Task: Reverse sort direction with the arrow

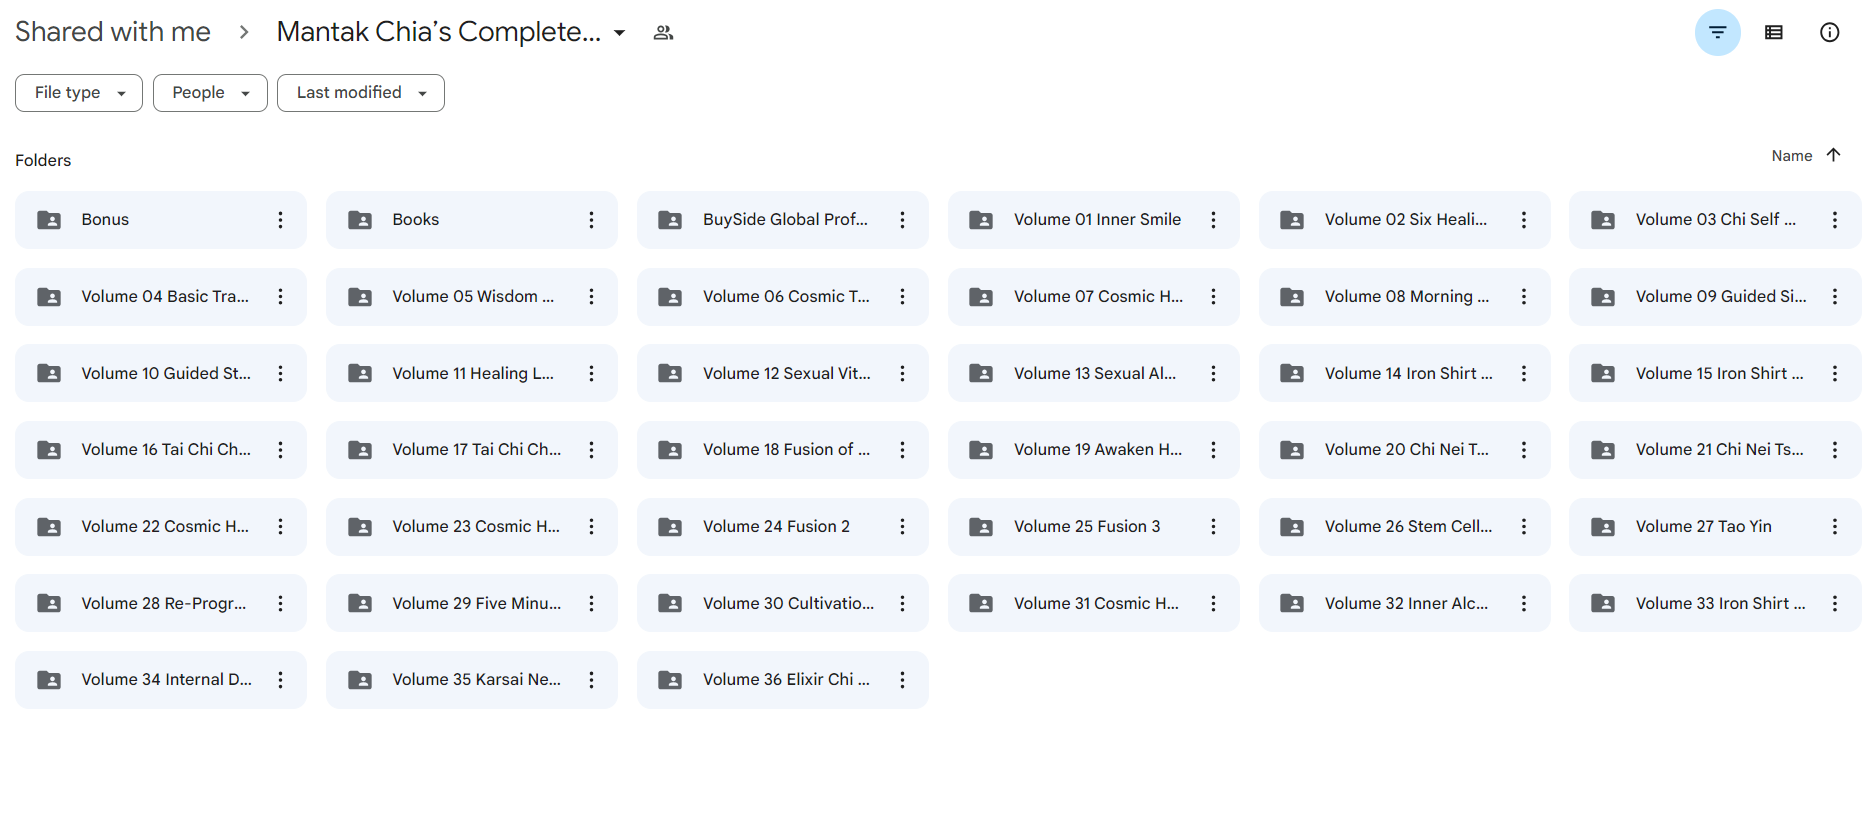Action: point(1833,155)
